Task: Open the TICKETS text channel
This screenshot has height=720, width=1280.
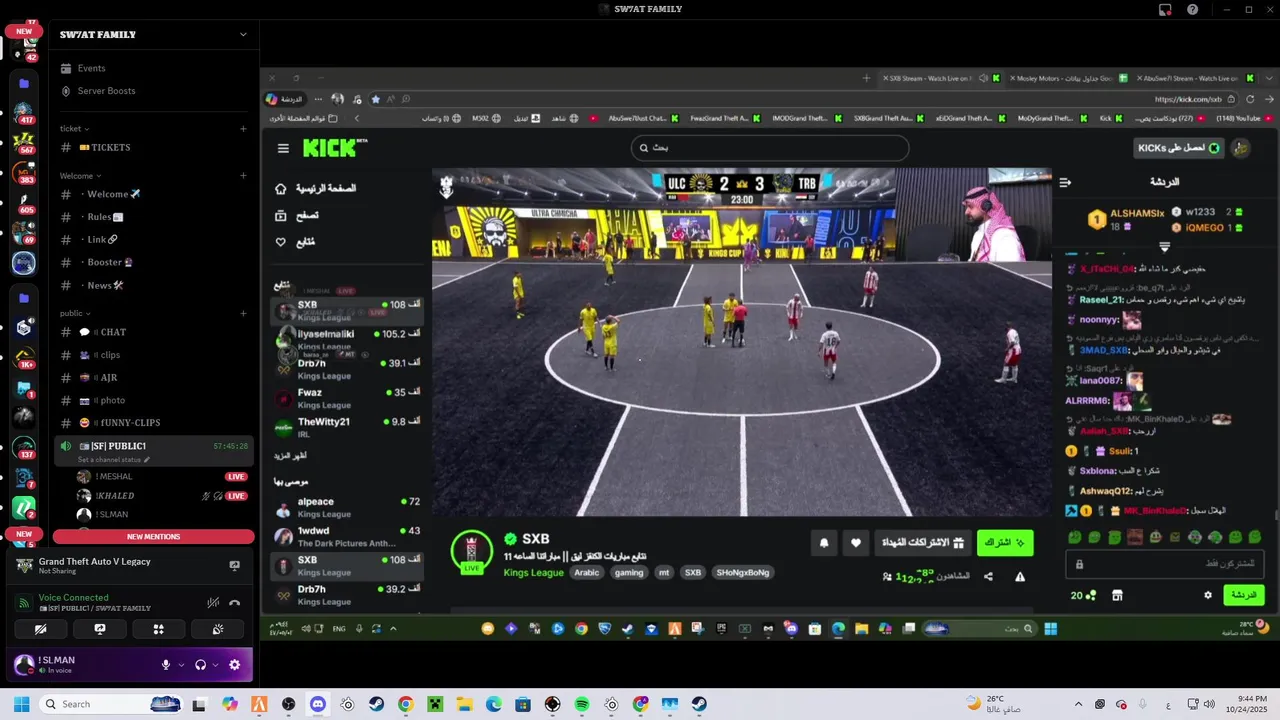Action: 154,147
